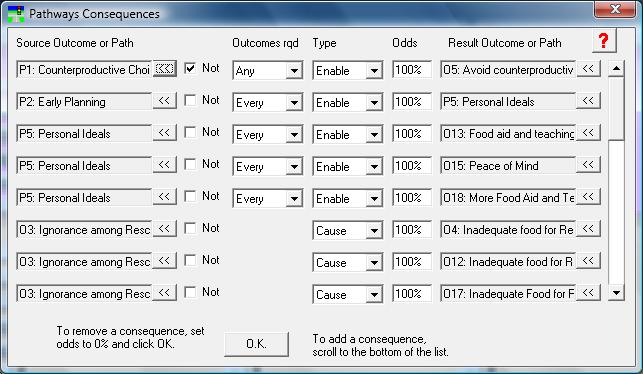The image size is (643, 374).
Task: Click the << picker beside O17: Inadequate Food result
Action: click(x=588, y=292)
